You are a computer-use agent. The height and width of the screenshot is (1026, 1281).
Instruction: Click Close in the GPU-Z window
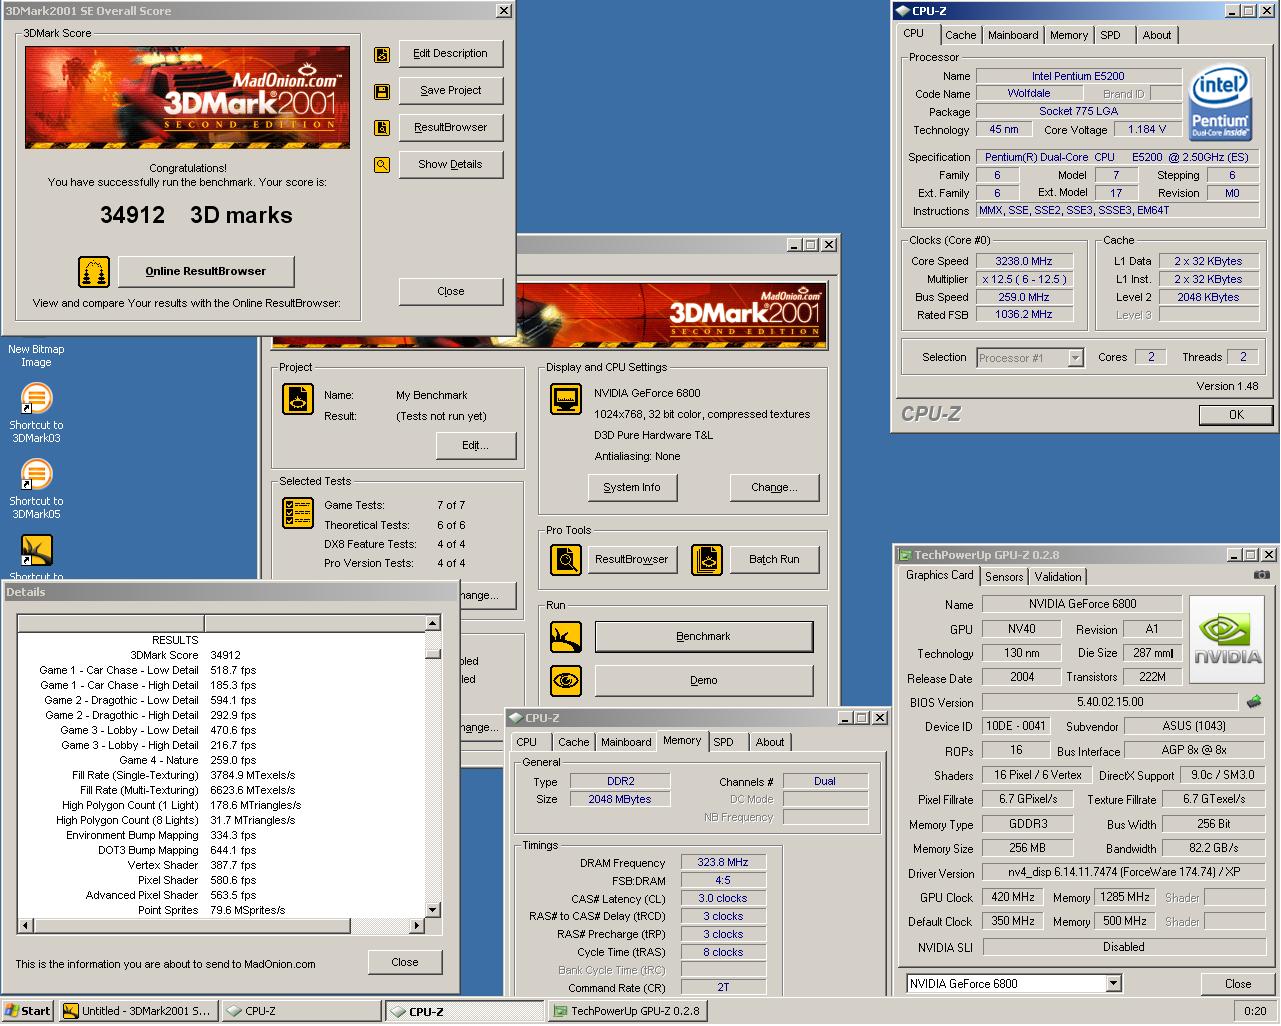tap(1238, 984)
